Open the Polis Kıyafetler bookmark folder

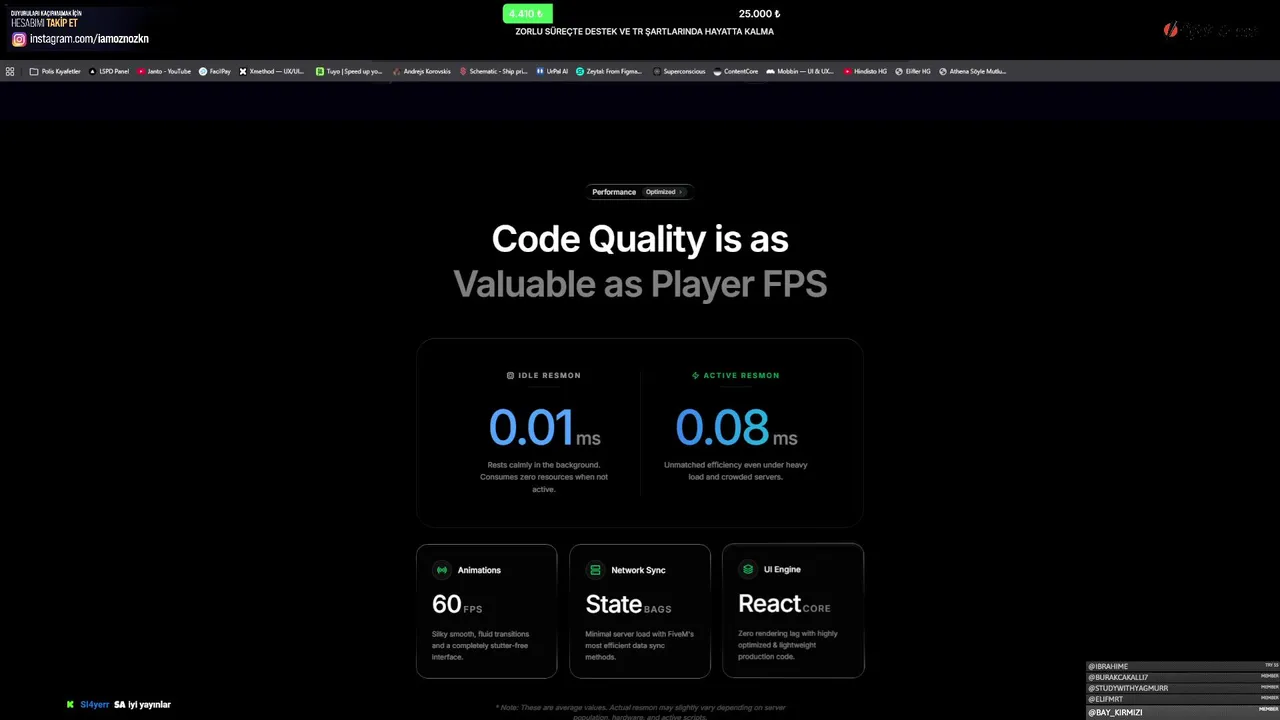click(55, 72)
